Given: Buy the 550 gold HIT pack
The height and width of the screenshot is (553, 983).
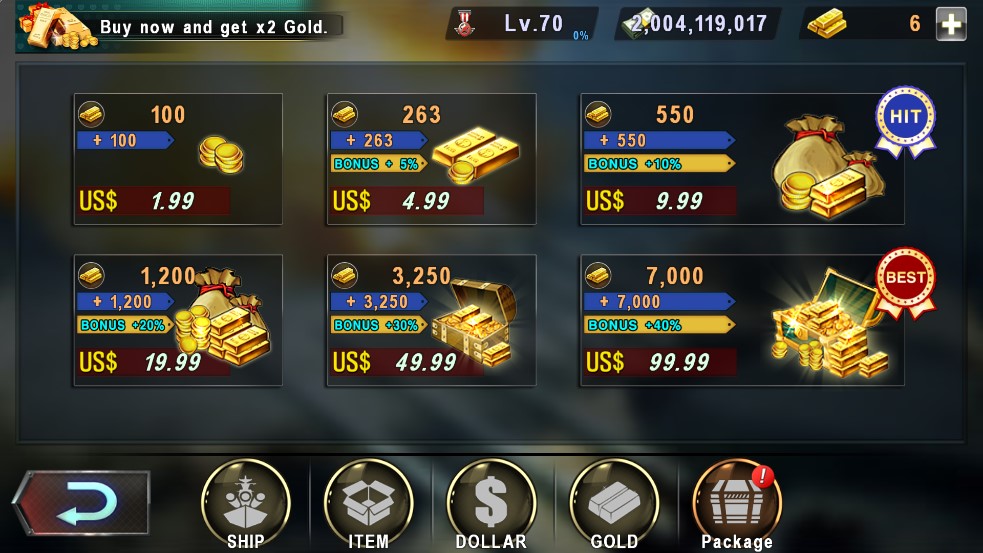Looking at the screenshot, I should (x=742, y=159).
